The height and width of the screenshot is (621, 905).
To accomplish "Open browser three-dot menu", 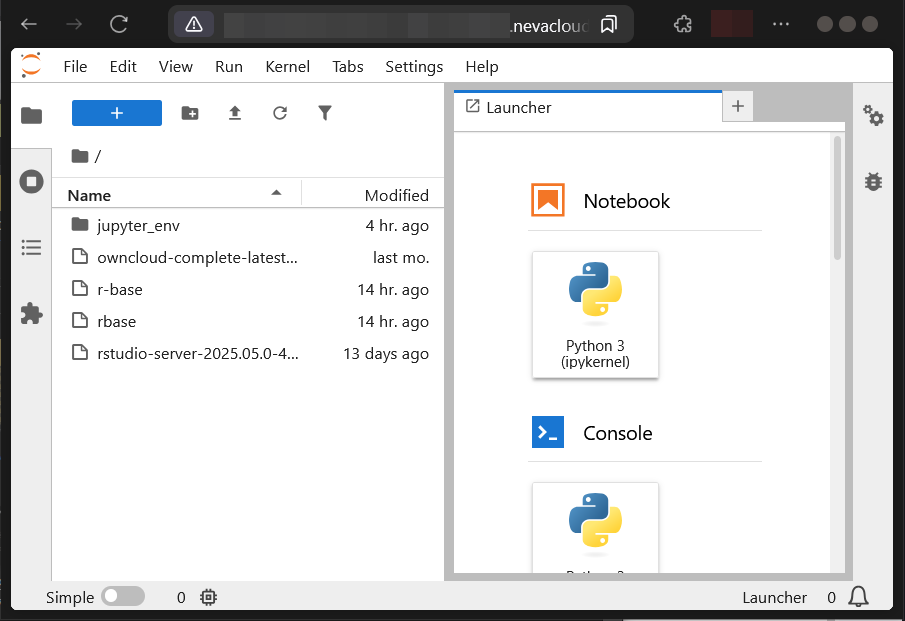I will tap(781, 24).
